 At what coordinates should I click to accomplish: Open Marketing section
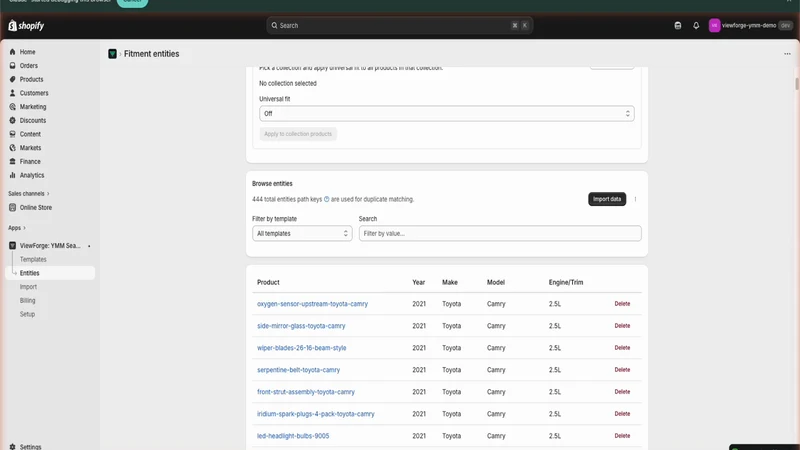click(33, 107)
